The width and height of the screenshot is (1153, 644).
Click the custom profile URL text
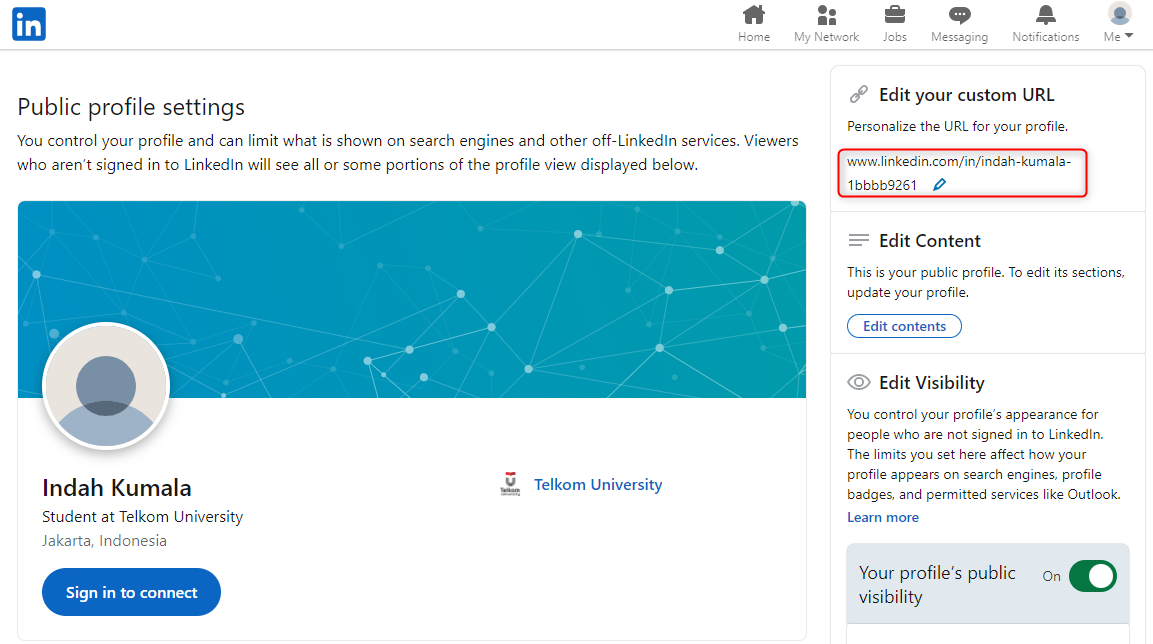pos(959,173)
